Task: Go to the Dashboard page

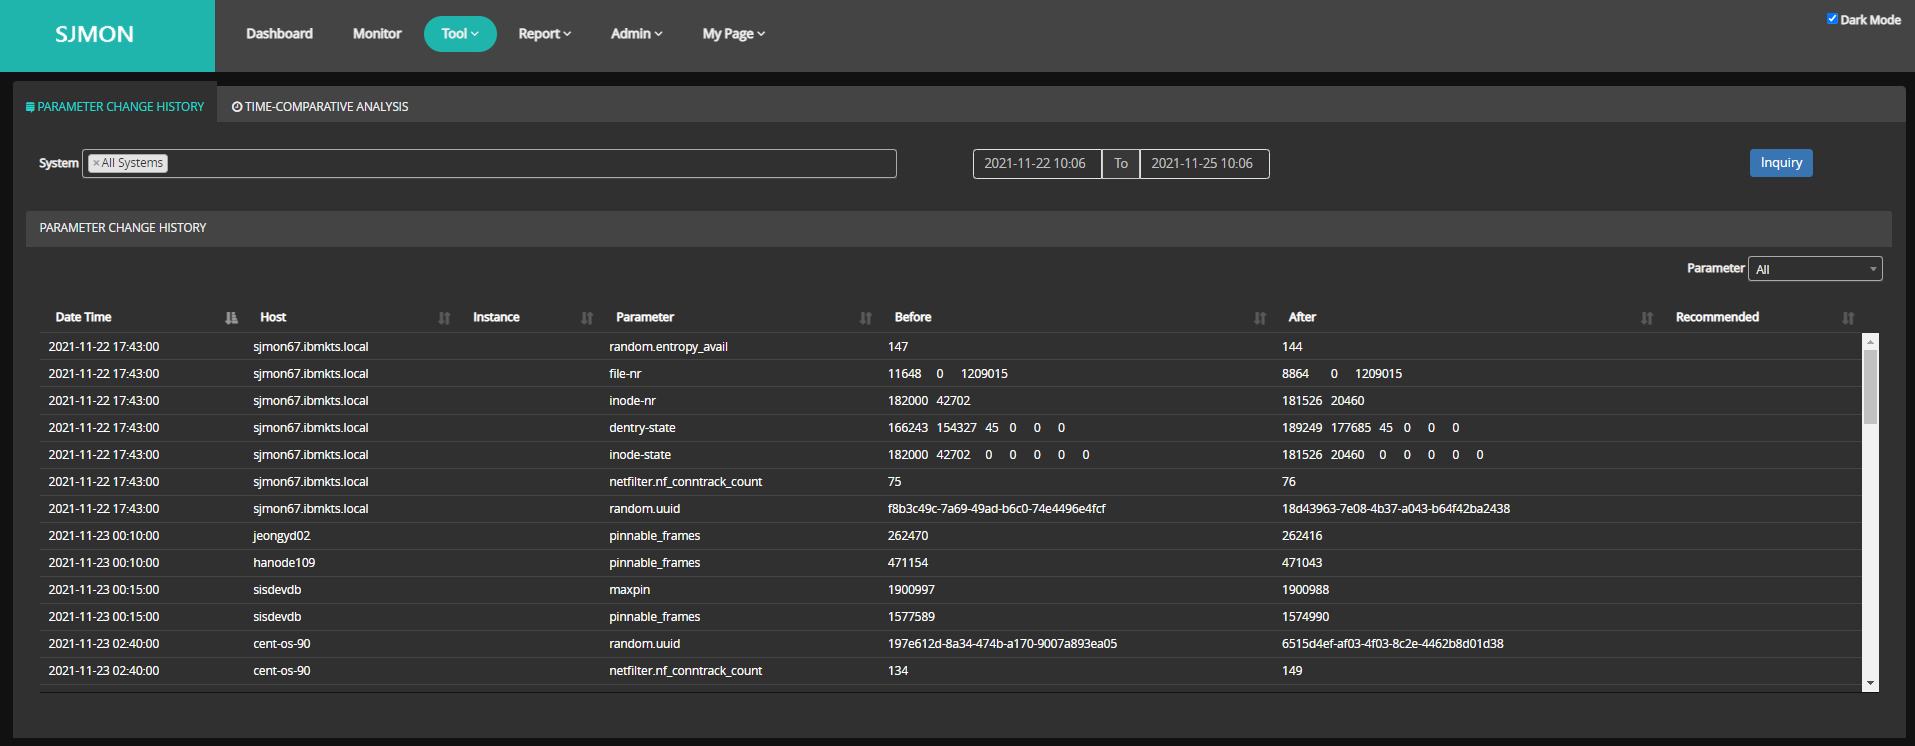Action: pos(279,34)
